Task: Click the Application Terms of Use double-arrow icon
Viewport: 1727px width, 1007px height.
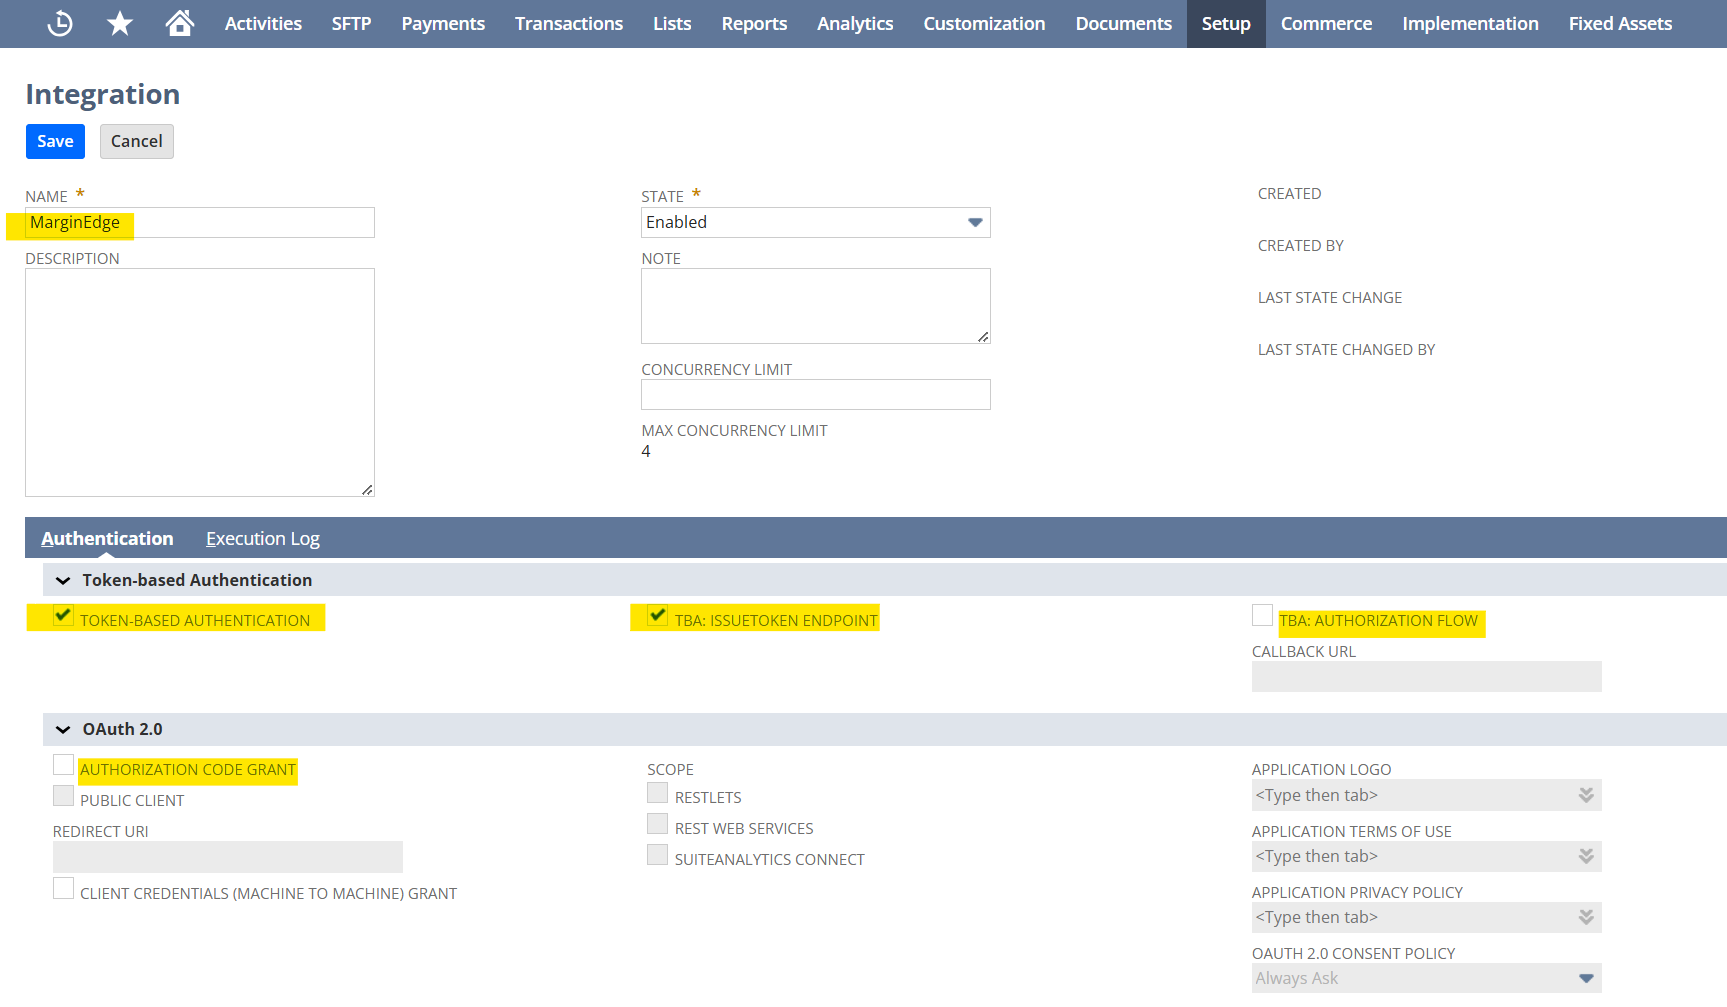Action: pos(1586,856)
